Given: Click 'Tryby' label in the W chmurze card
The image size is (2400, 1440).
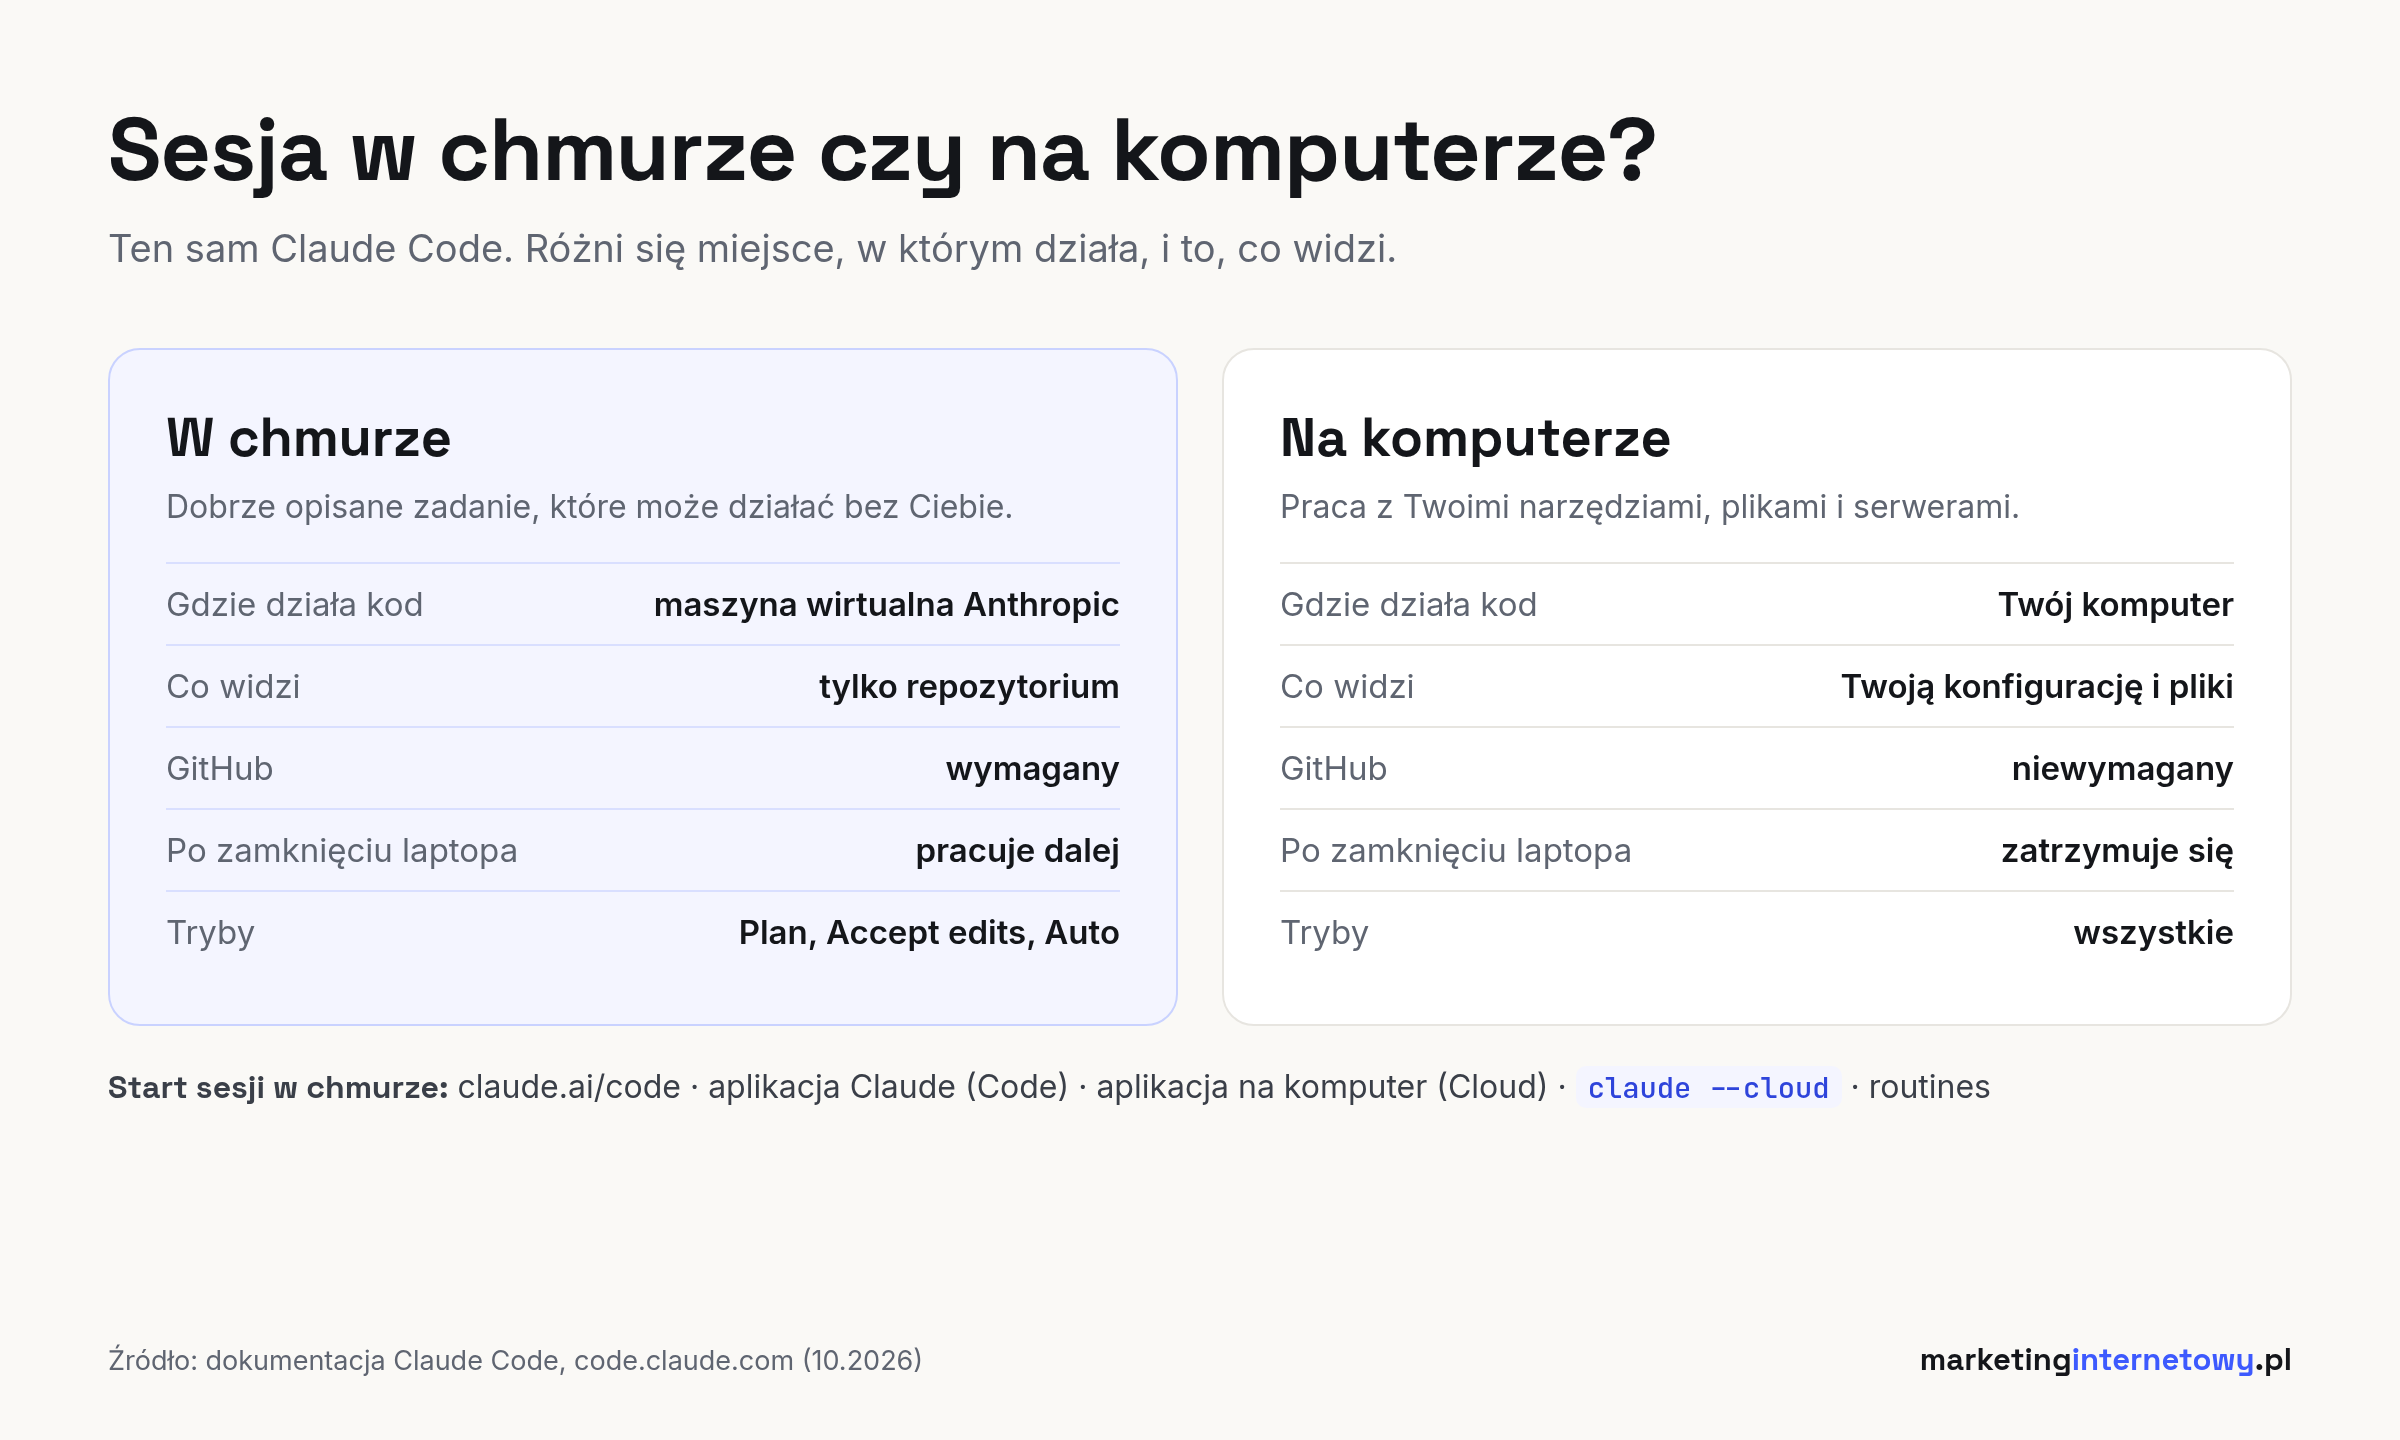Looking at the screenshot, I should coord(210,933).
